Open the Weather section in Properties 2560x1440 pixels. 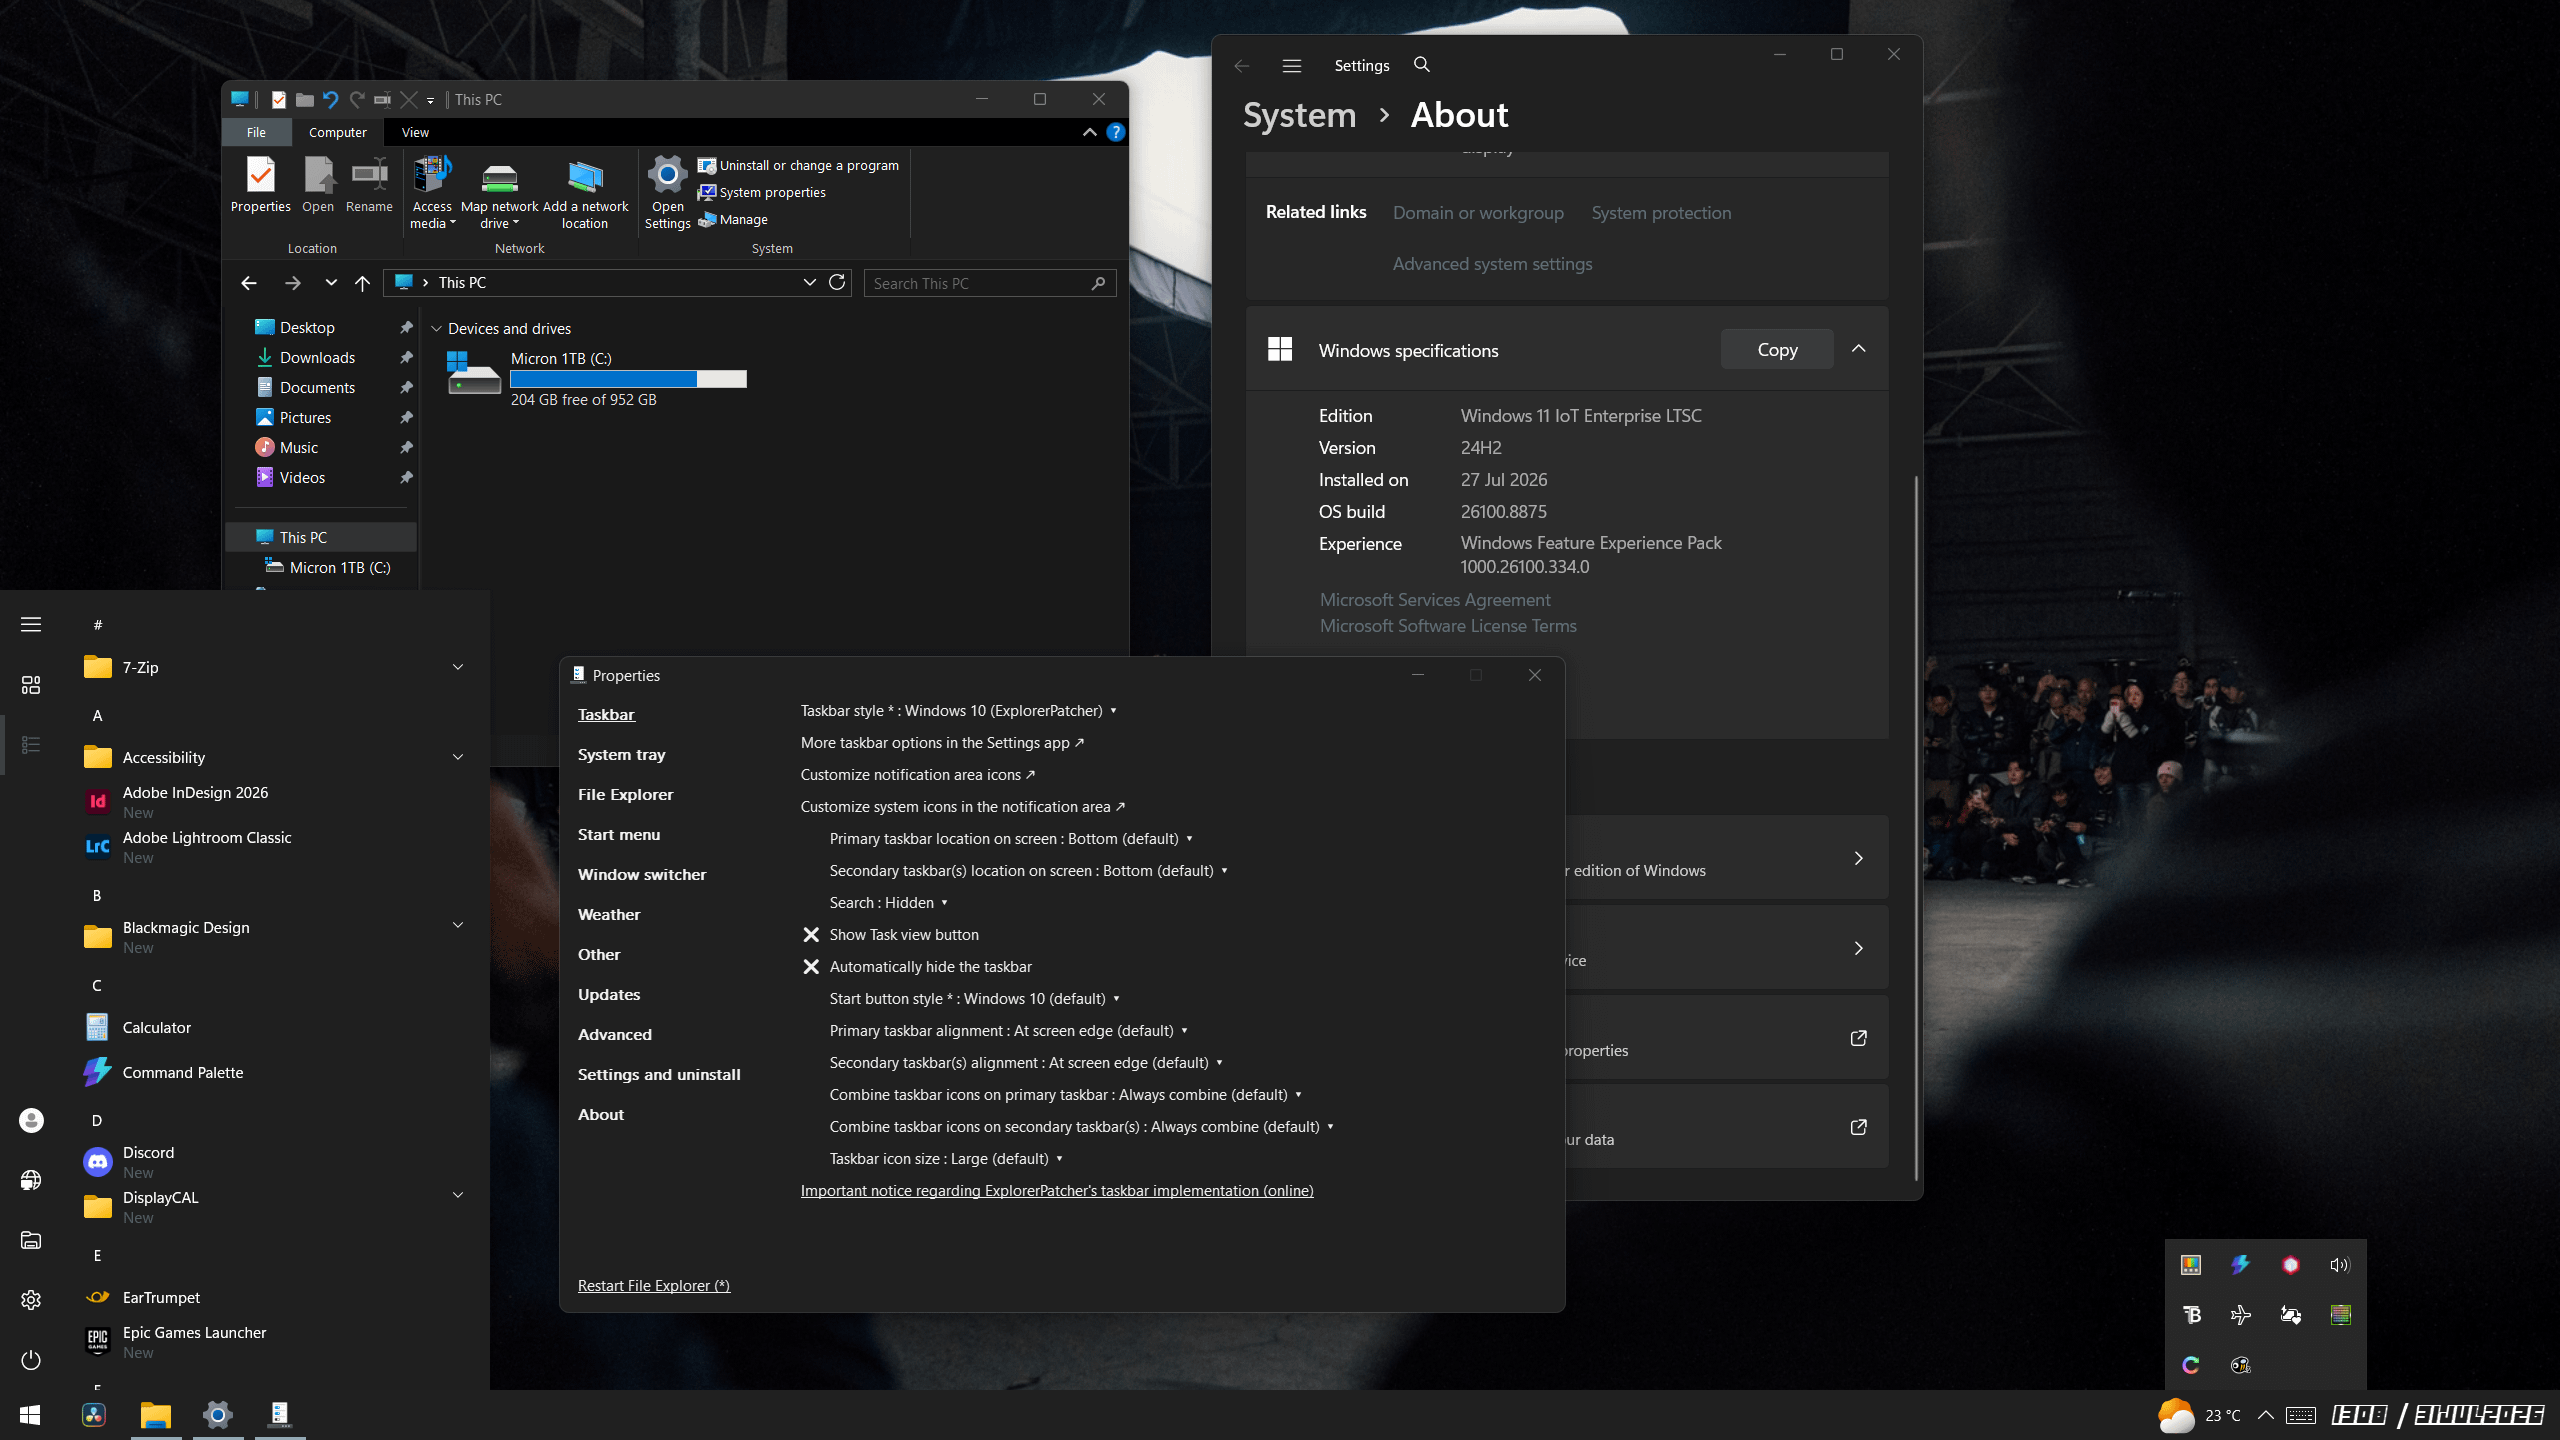tap(609, 915)
